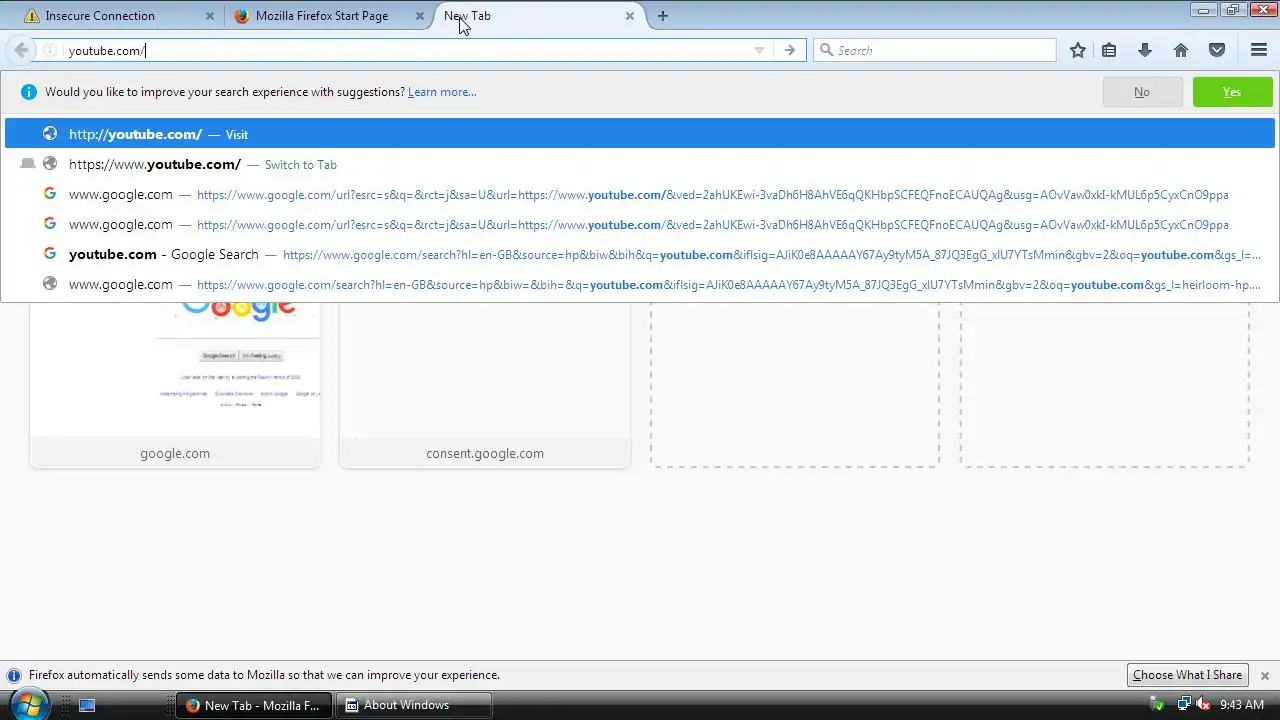Select New Tab - Mozilla Firefox taskbar button

coord(254,705)
